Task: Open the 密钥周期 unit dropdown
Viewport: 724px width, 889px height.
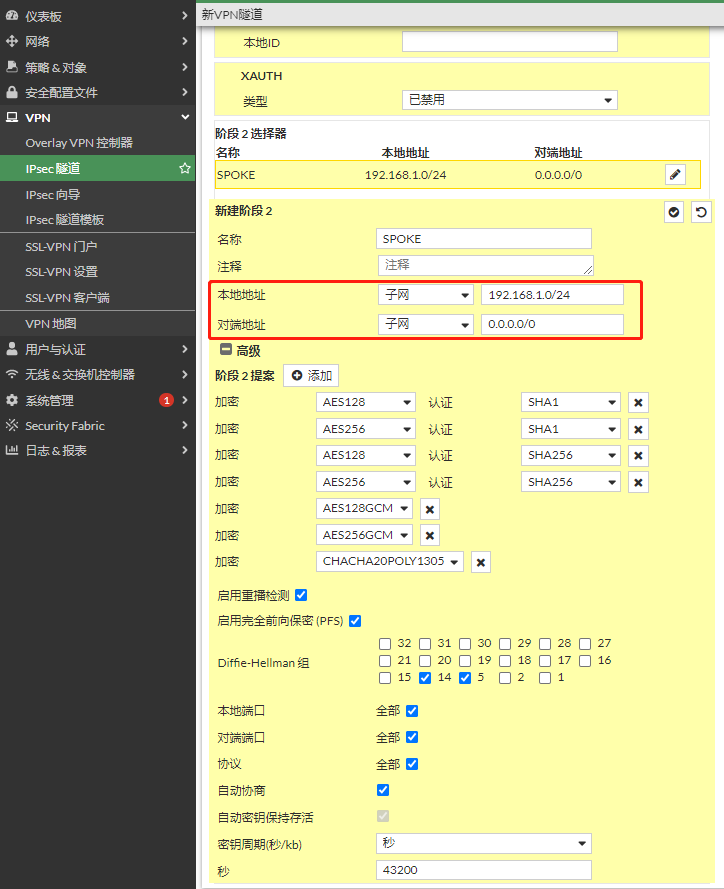Action: click(x=483, y=843)
